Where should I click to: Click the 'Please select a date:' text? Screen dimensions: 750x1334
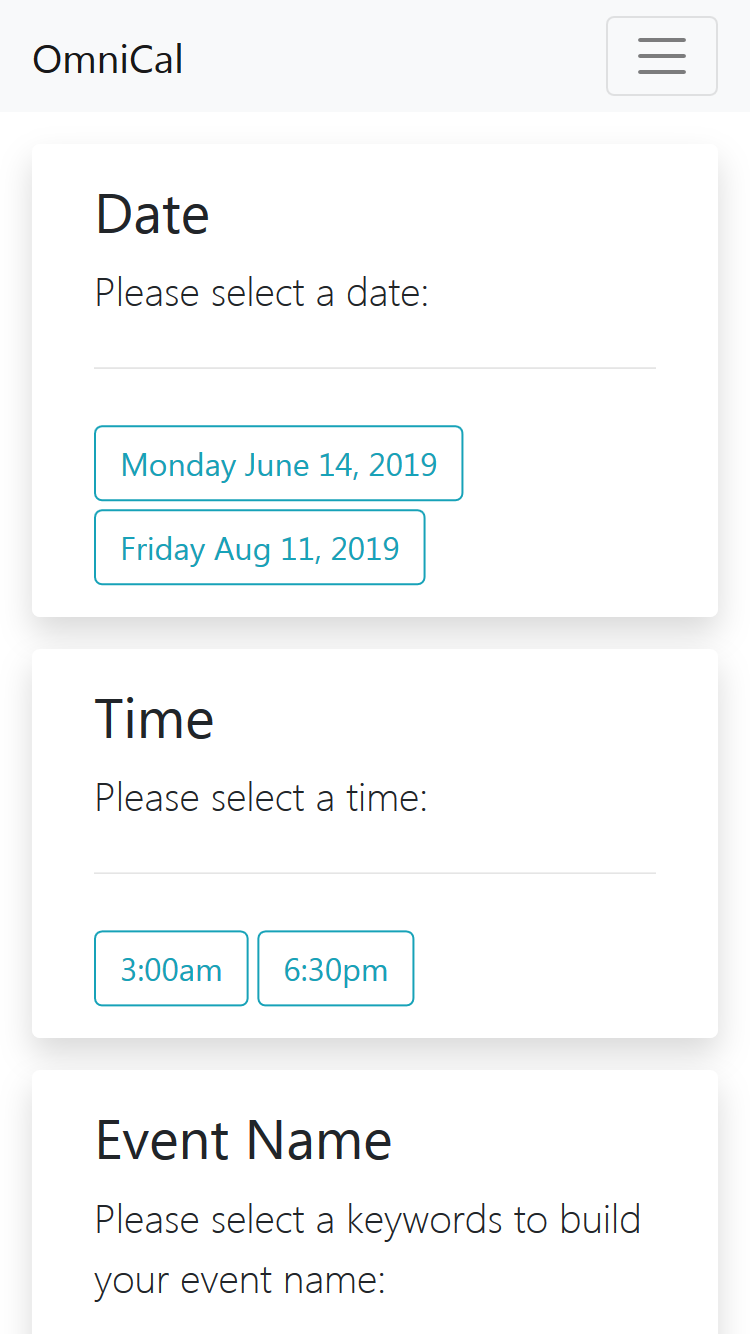click(262, 293)
